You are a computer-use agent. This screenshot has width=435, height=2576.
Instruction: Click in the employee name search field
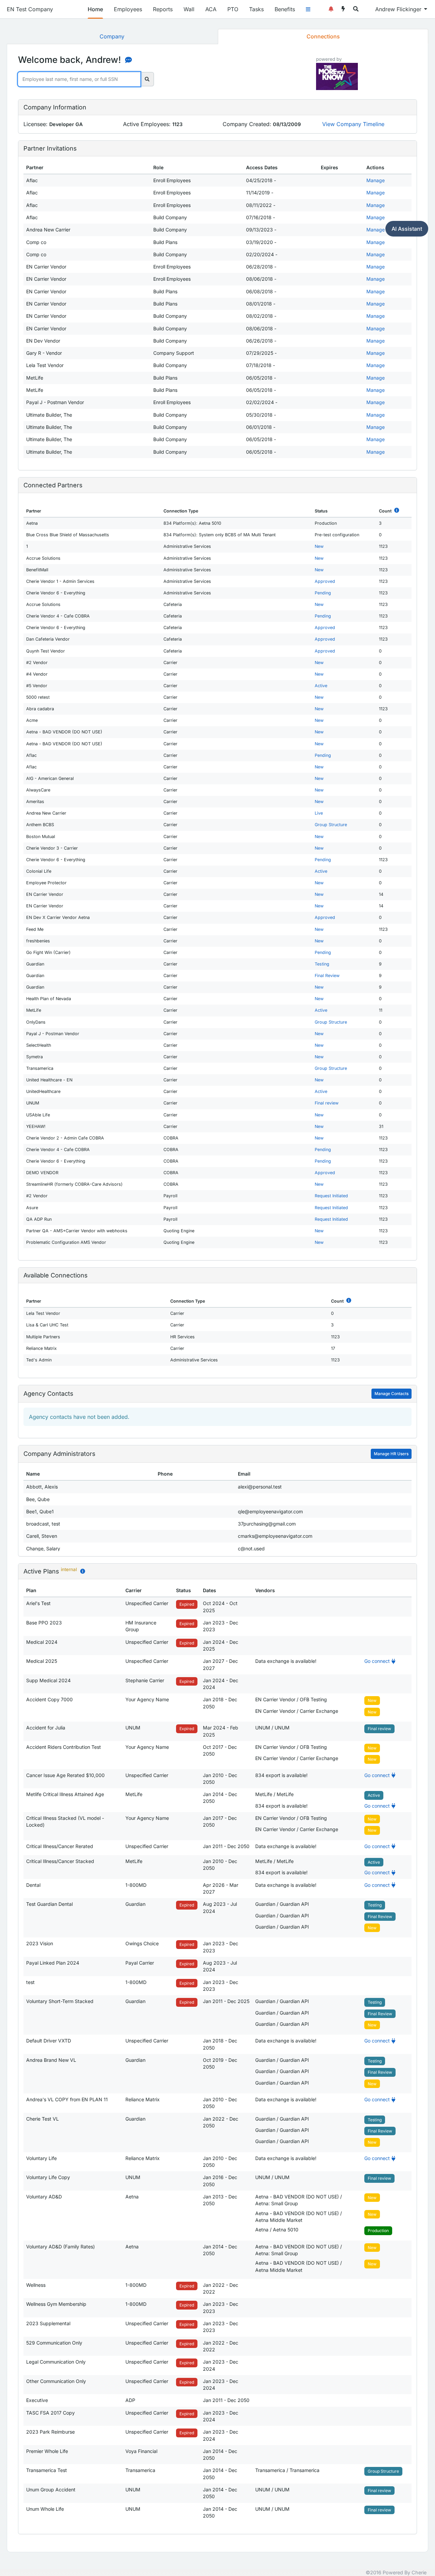79,79
